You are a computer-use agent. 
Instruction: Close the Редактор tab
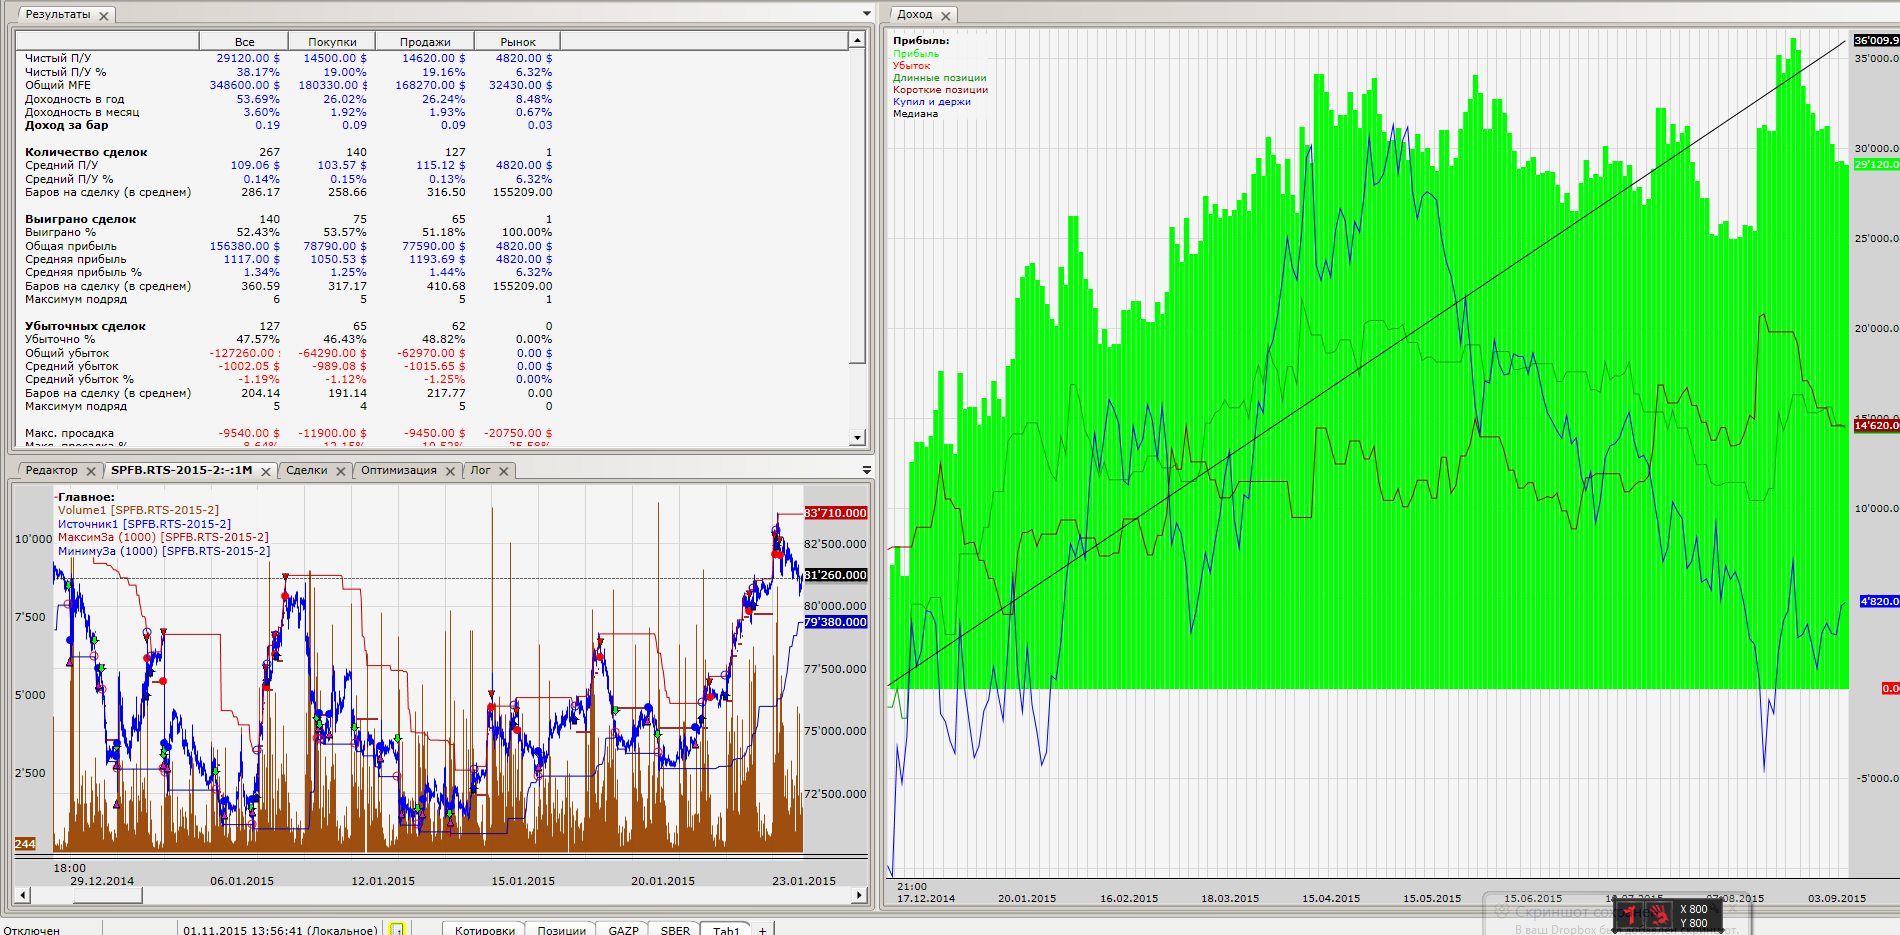[x=91, y=471]
